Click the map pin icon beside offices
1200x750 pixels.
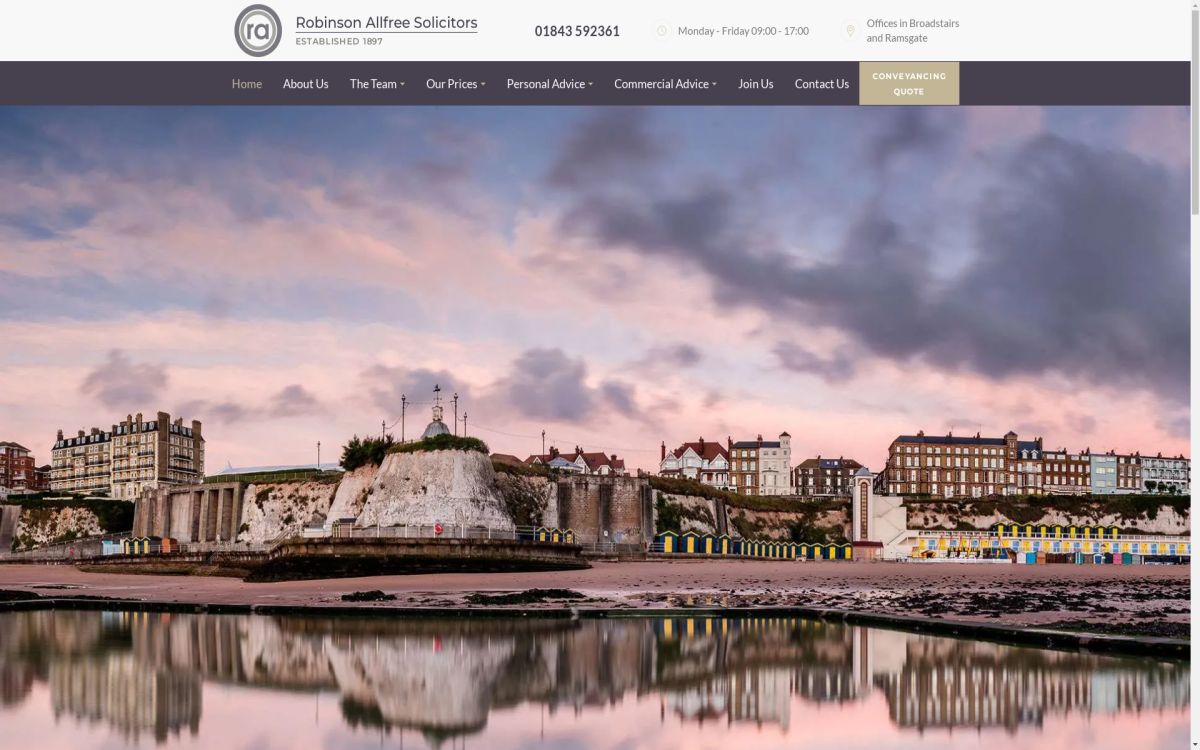pyautogui.click(x=850, y=31)
